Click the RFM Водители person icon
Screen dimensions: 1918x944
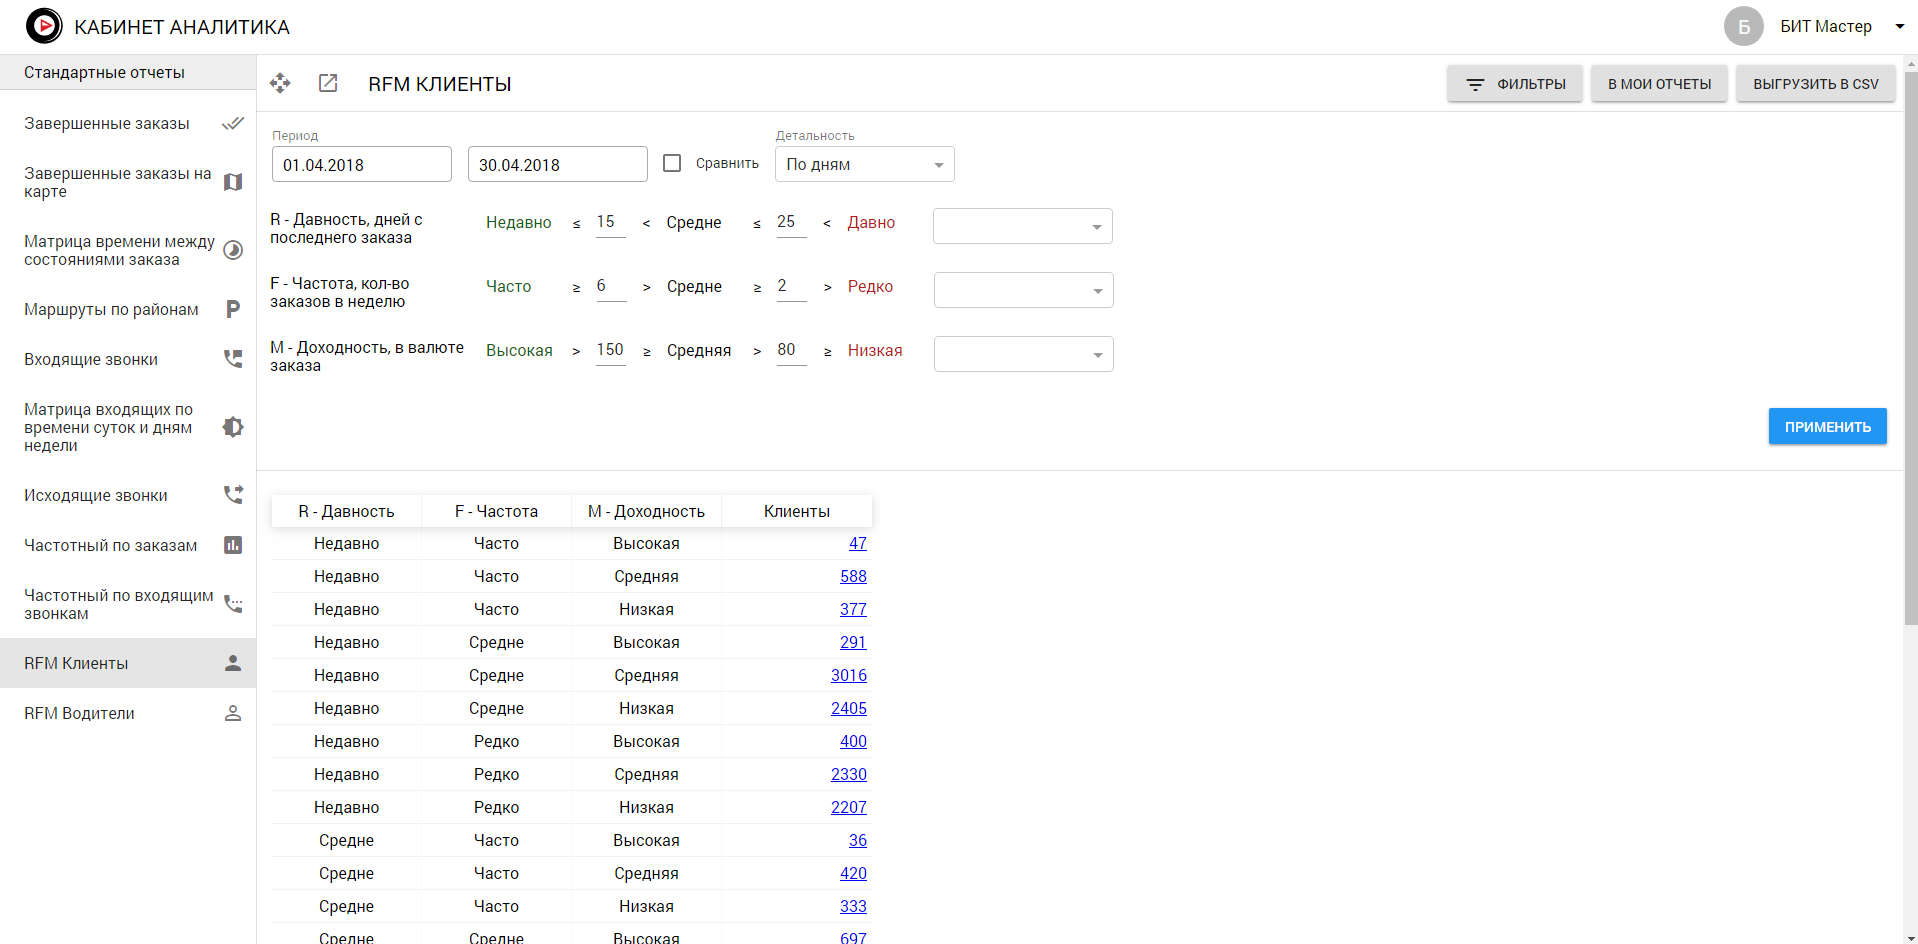click(233, 713)
